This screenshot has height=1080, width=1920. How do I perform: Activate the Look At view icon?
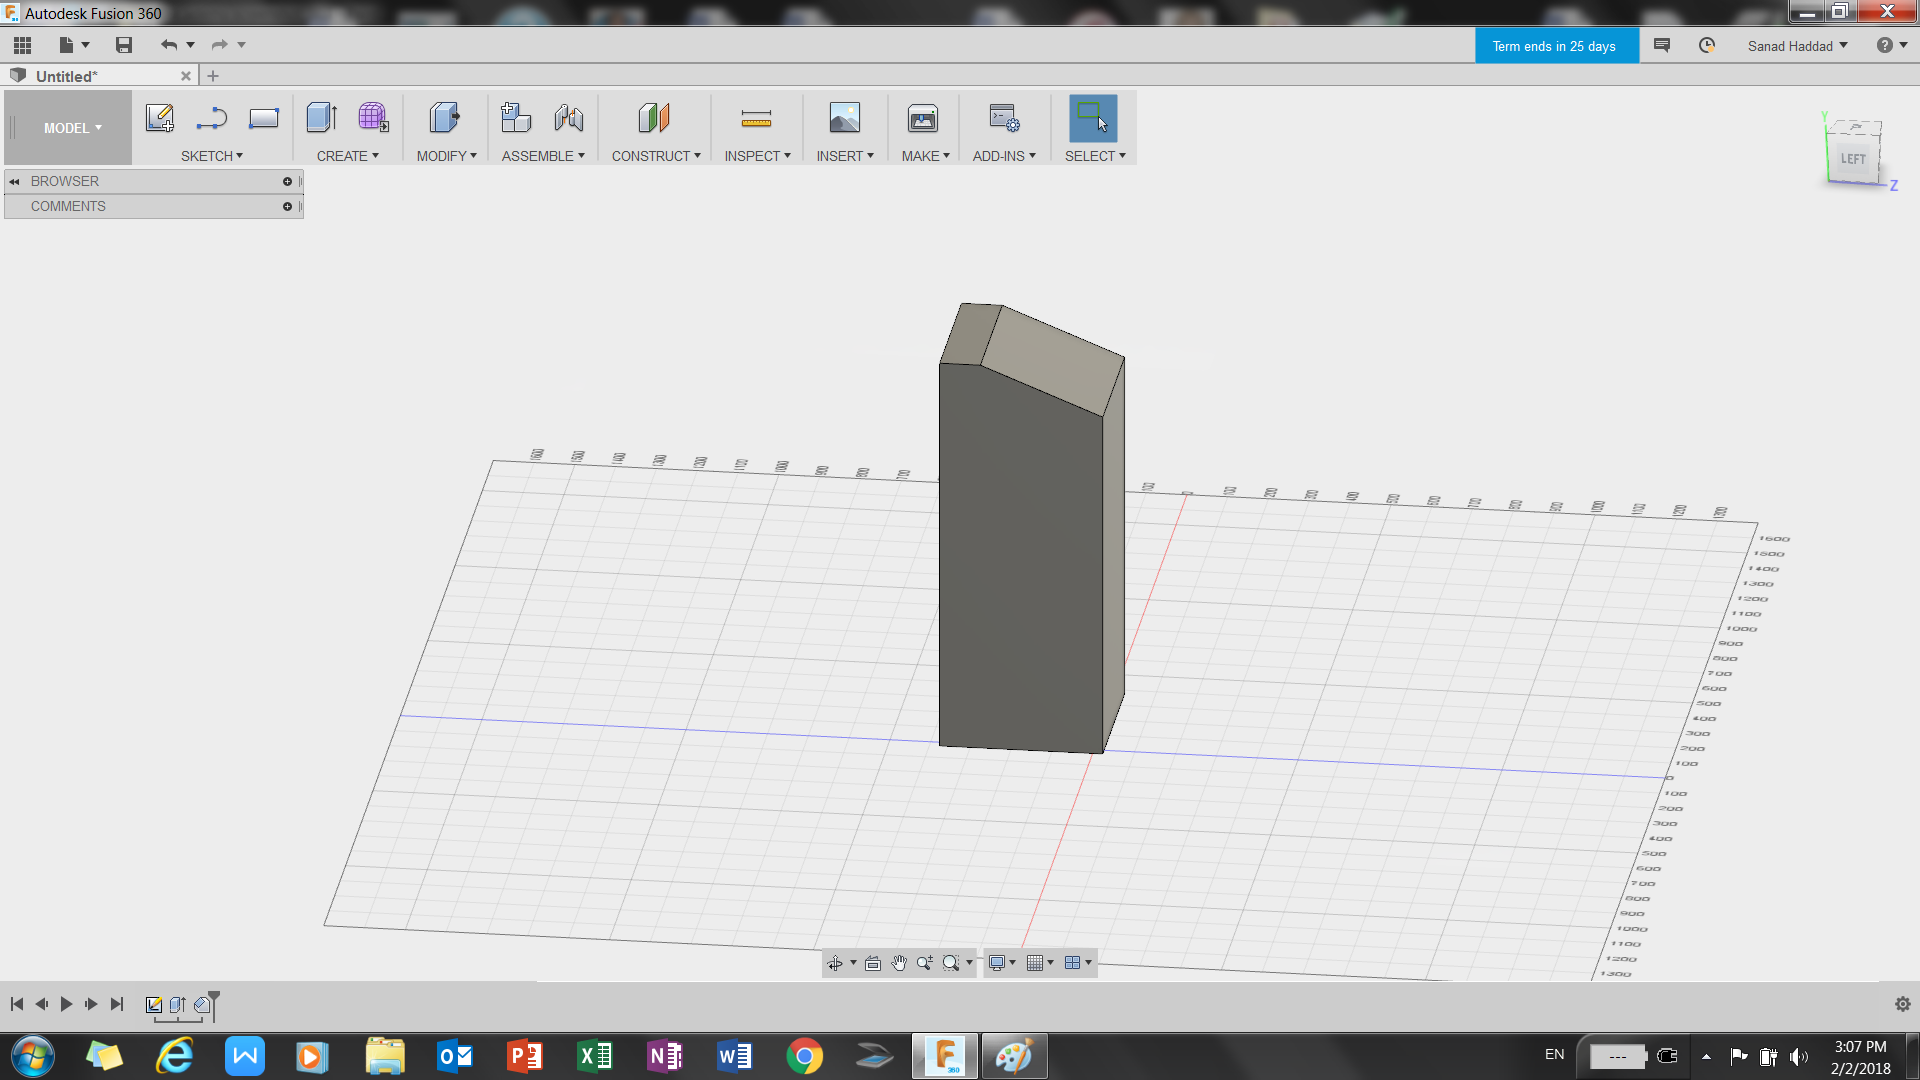click(873, 963)
